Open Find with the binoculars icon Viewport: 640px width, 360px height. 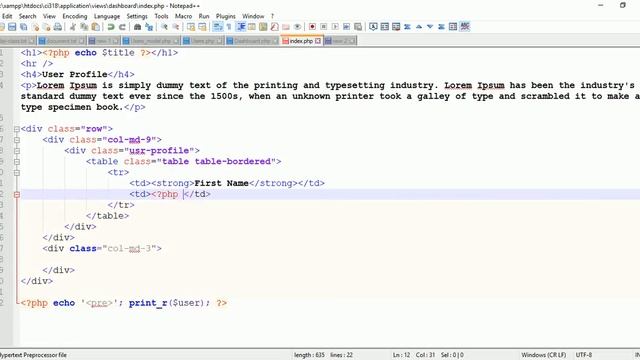[x=138, y=27]
